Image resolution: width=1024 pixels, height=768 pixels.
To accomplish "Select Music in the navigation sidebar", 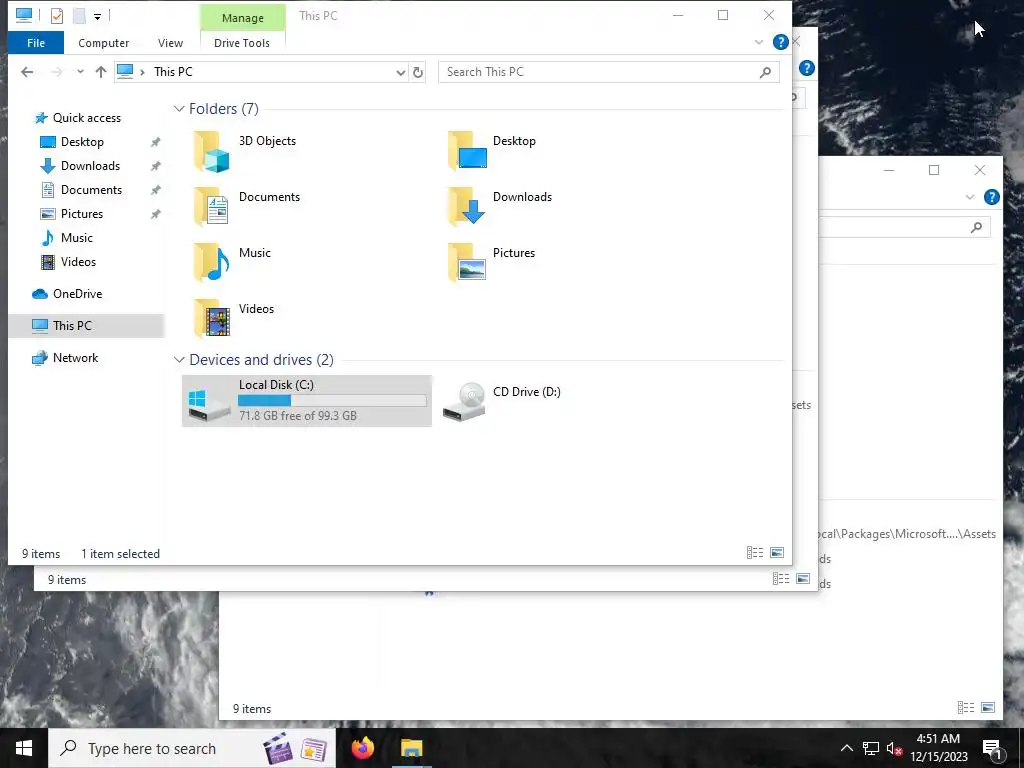I will [76, 238].
